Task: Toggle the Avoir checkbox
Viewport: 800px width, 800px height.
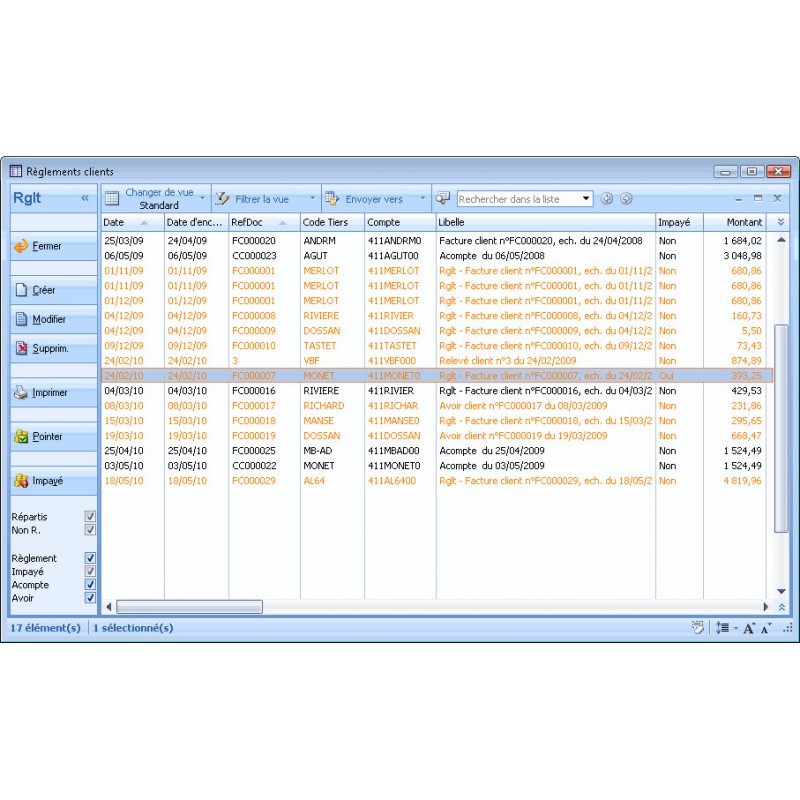Action: [x=90, y=597]
